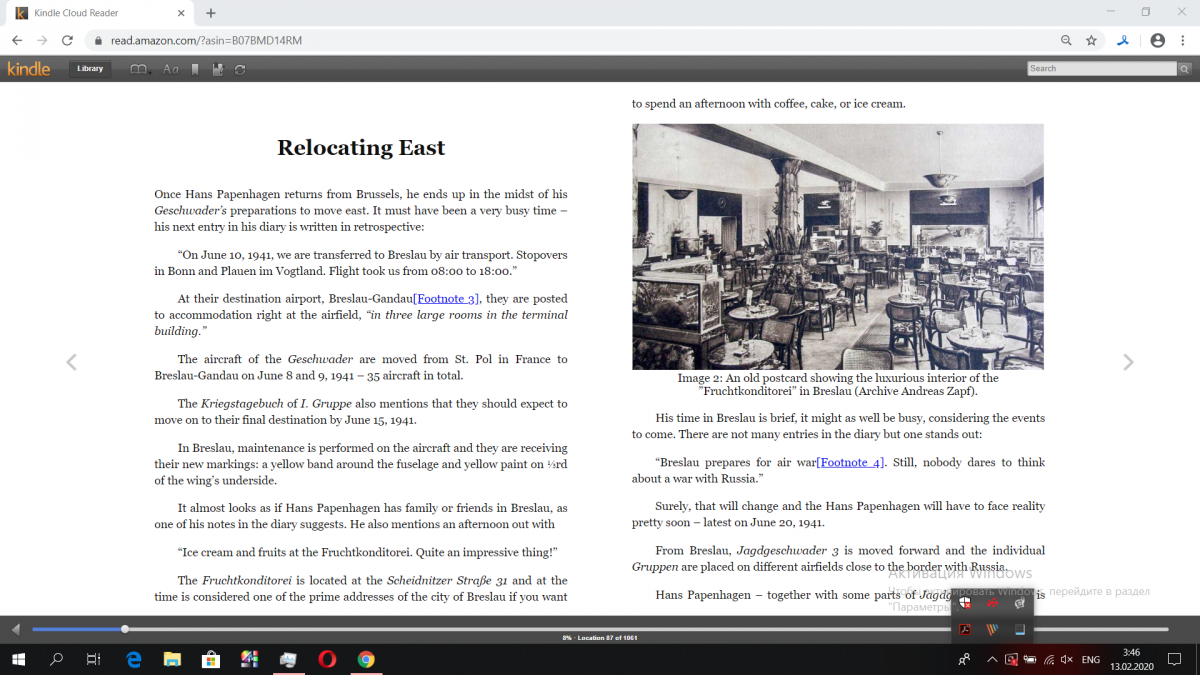Image resolution: width=1200 pixels, height=675 pixels.
Task: Click the Kindle logo
Action: 29,69
